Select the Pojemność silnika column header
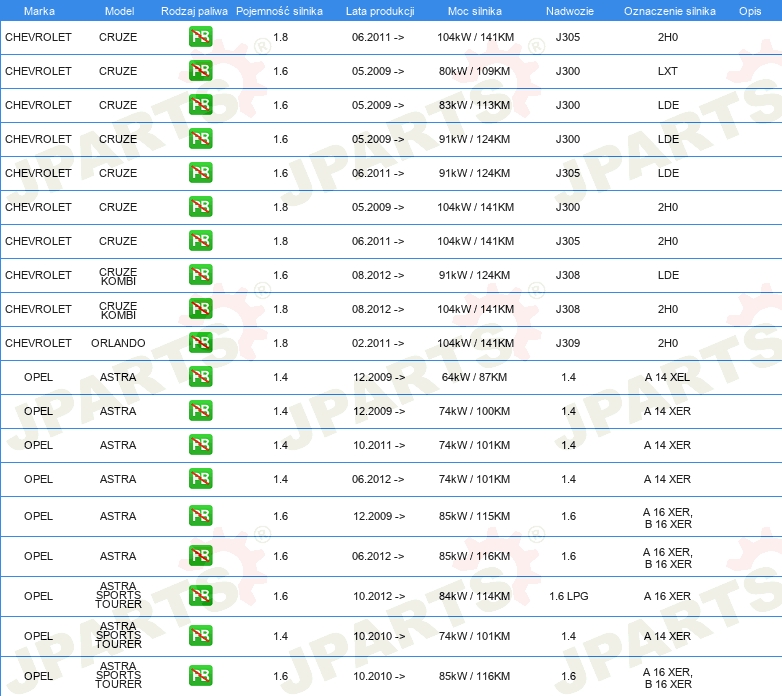The width and height of the screenshot is (782, 696). pos(279,11)
